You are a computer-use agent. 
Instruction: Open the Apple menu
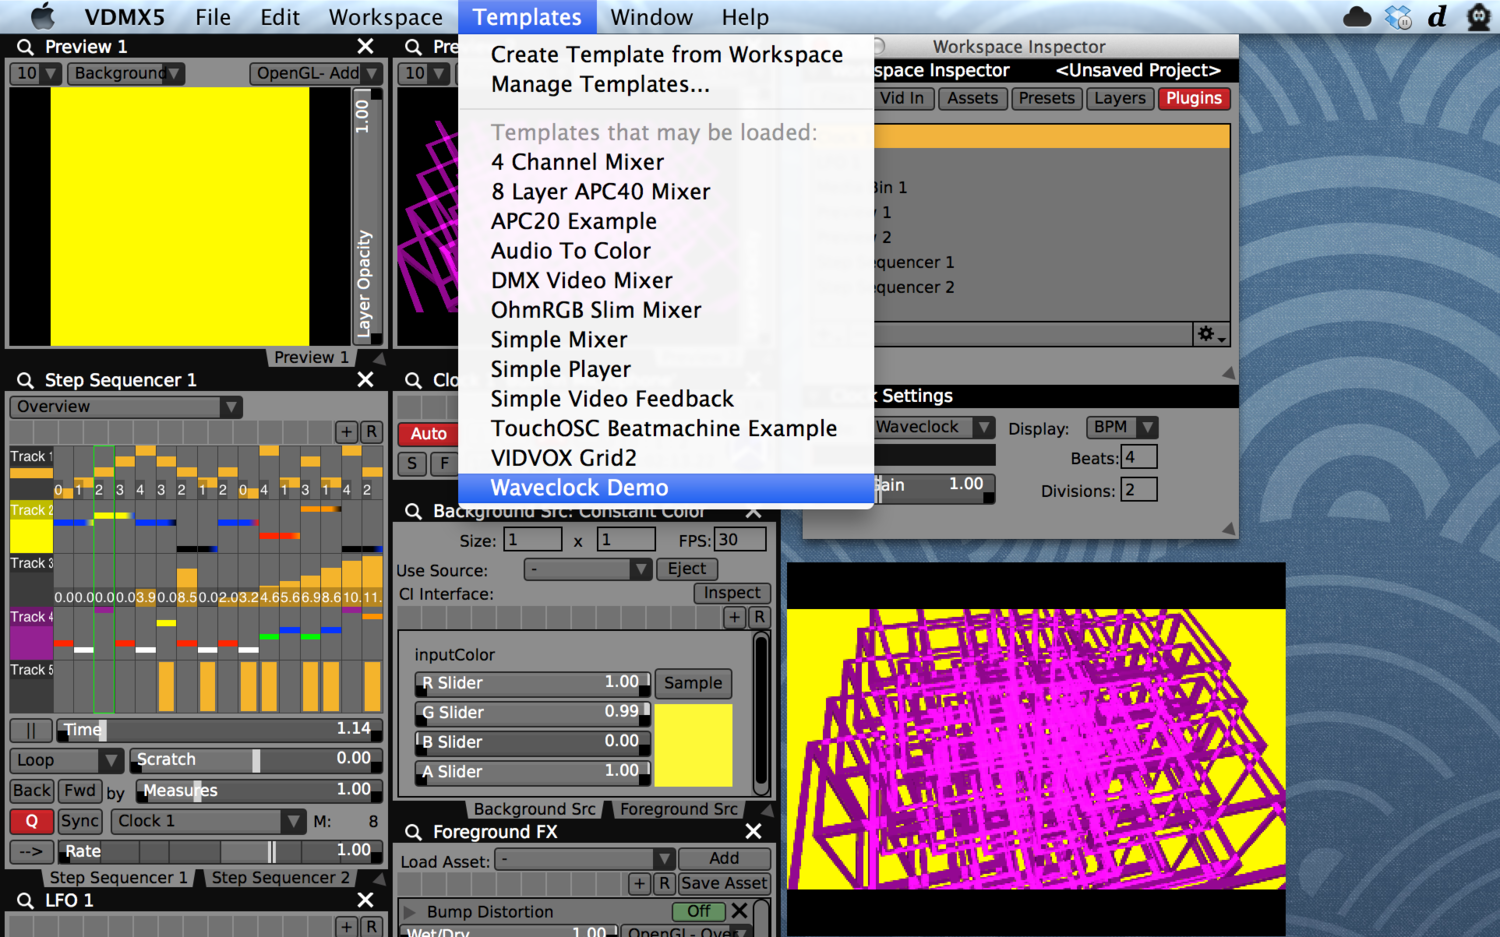pos(43,16)
